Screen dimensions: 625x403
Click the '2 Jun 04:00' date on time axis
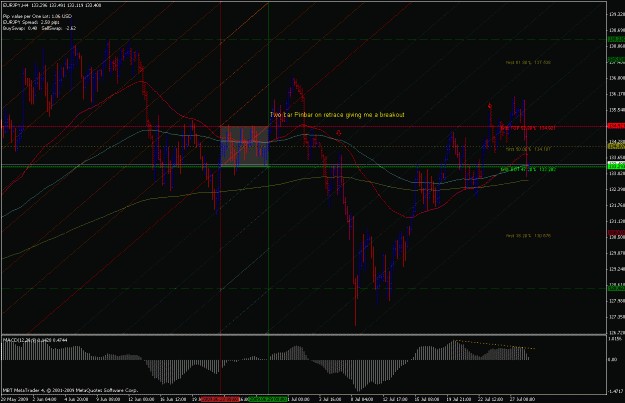point(45,399)
